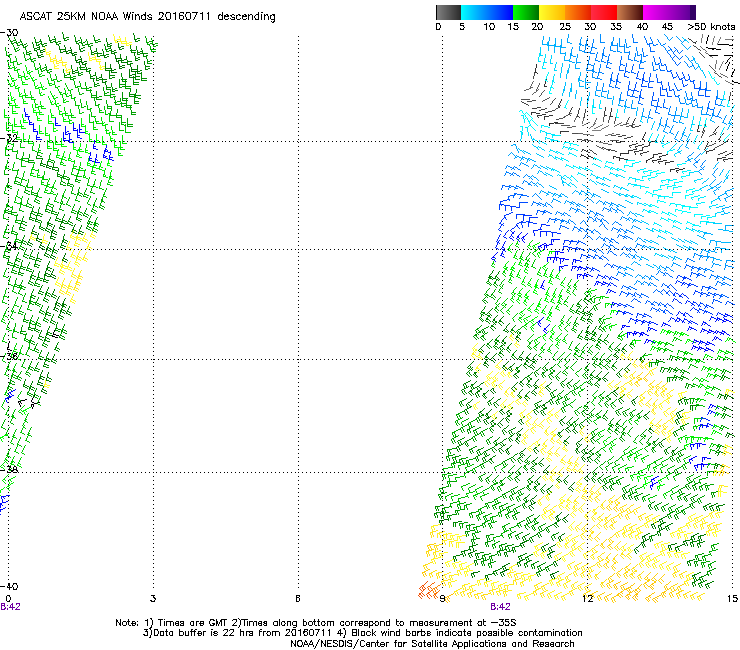Click the legend label '35'
Viewport: 740px width, 650px height.
616,26
